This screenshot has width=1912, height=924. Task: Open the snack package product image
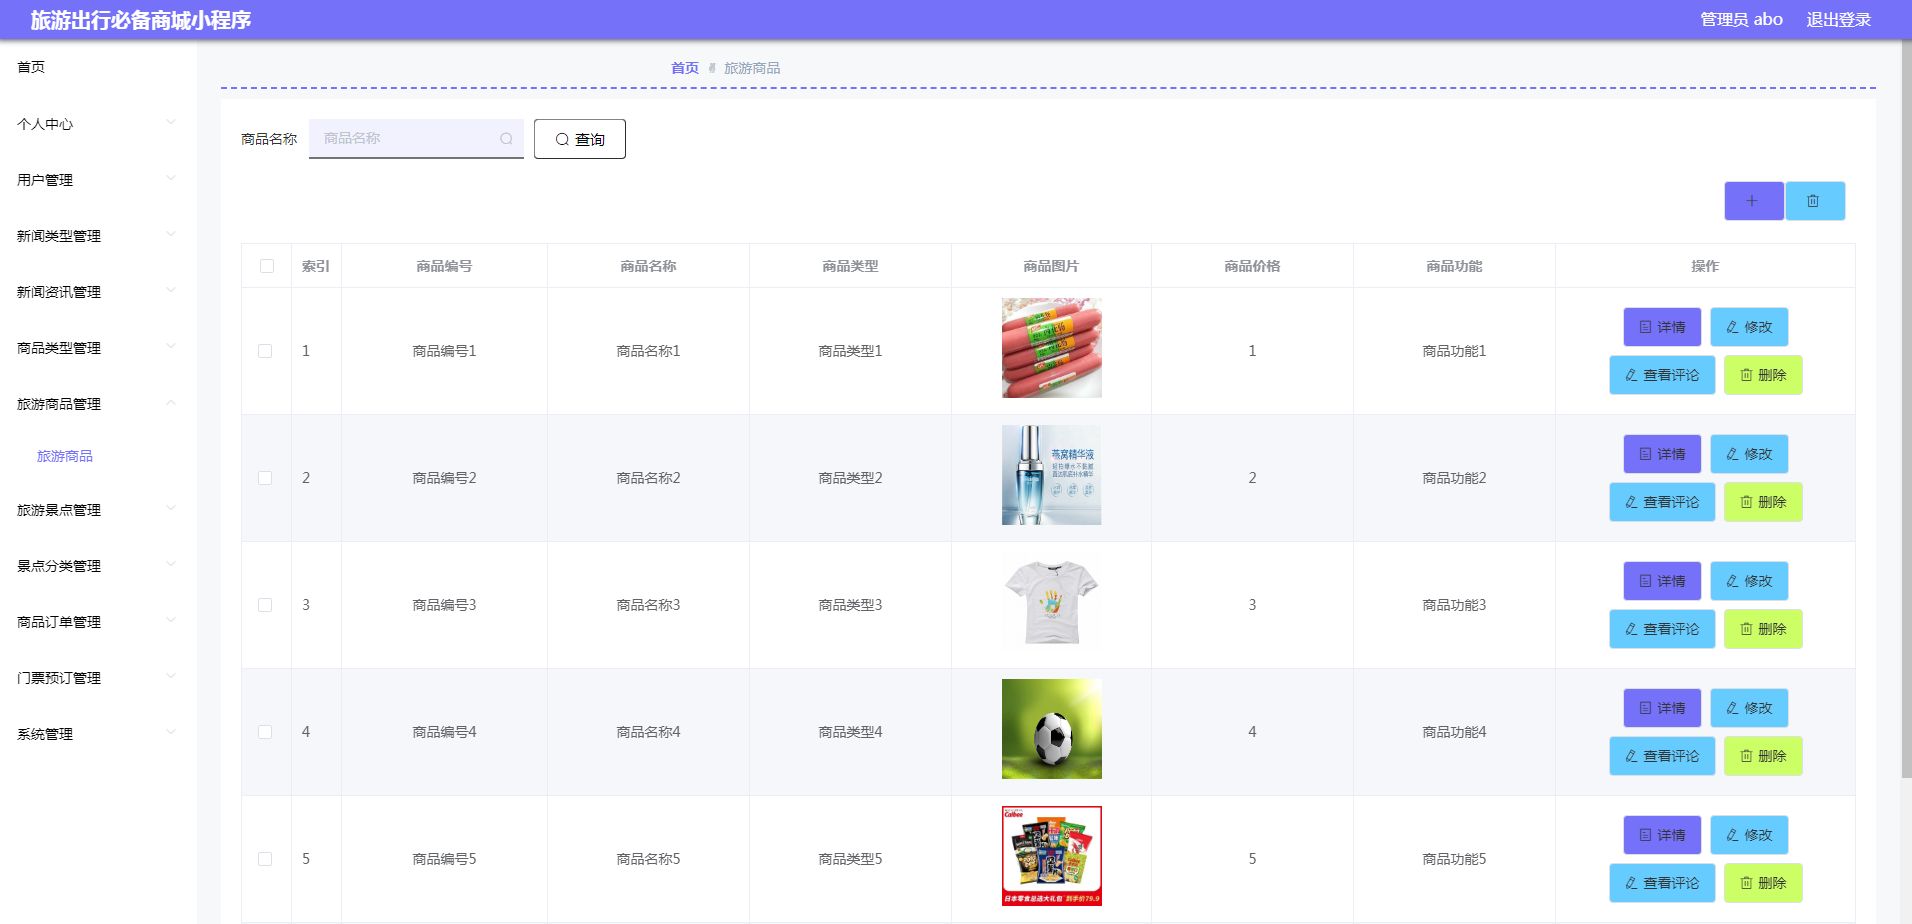coord(1052,856)
